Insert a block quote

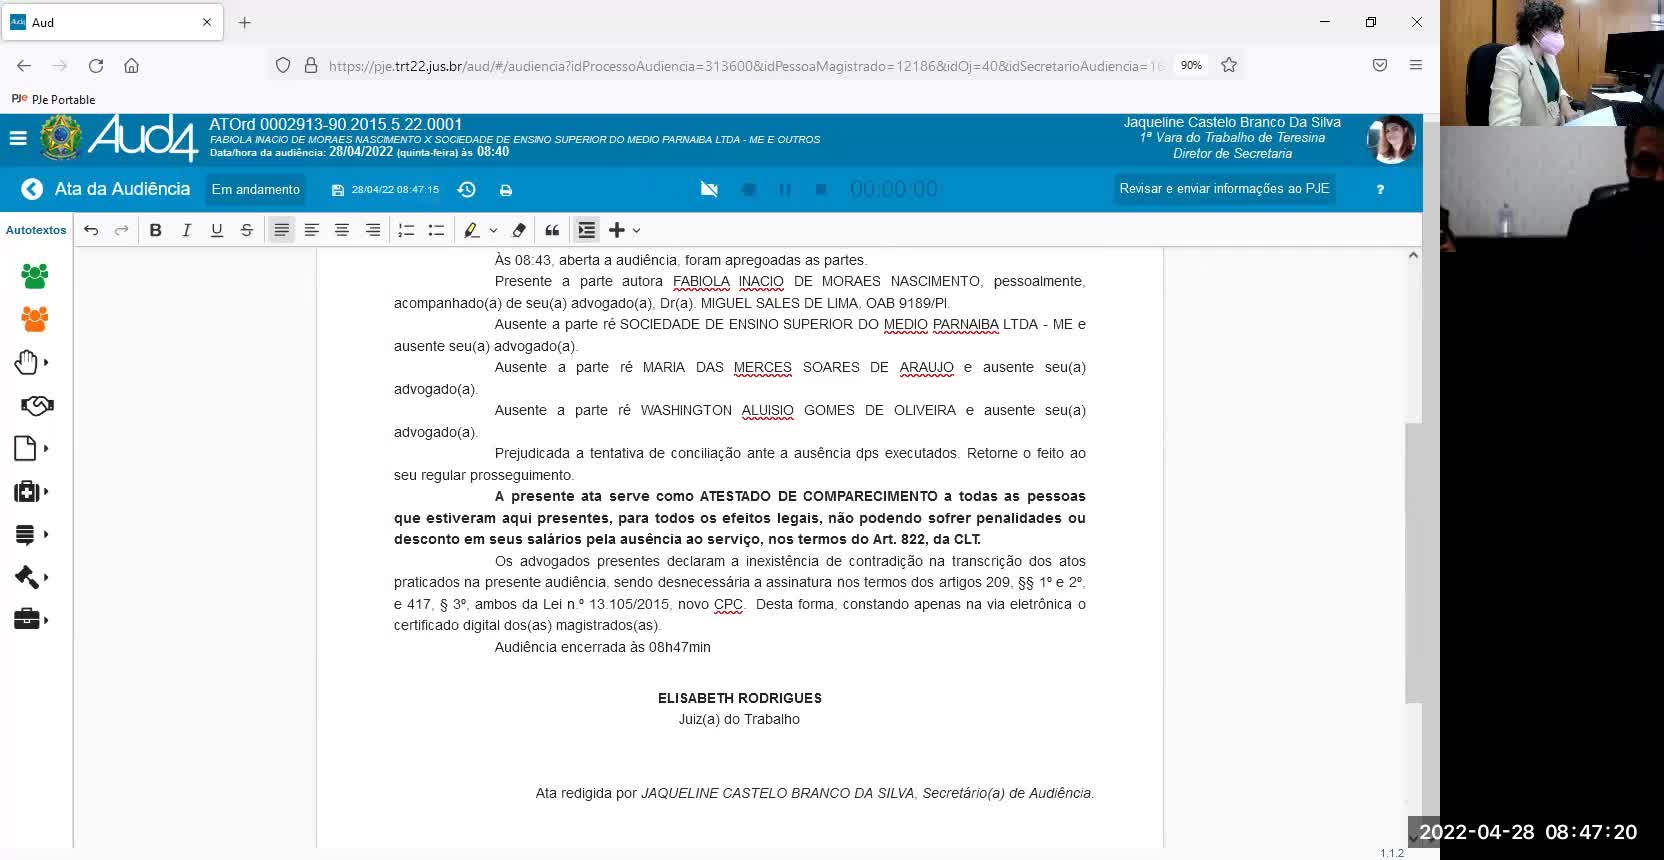[552, 230]
